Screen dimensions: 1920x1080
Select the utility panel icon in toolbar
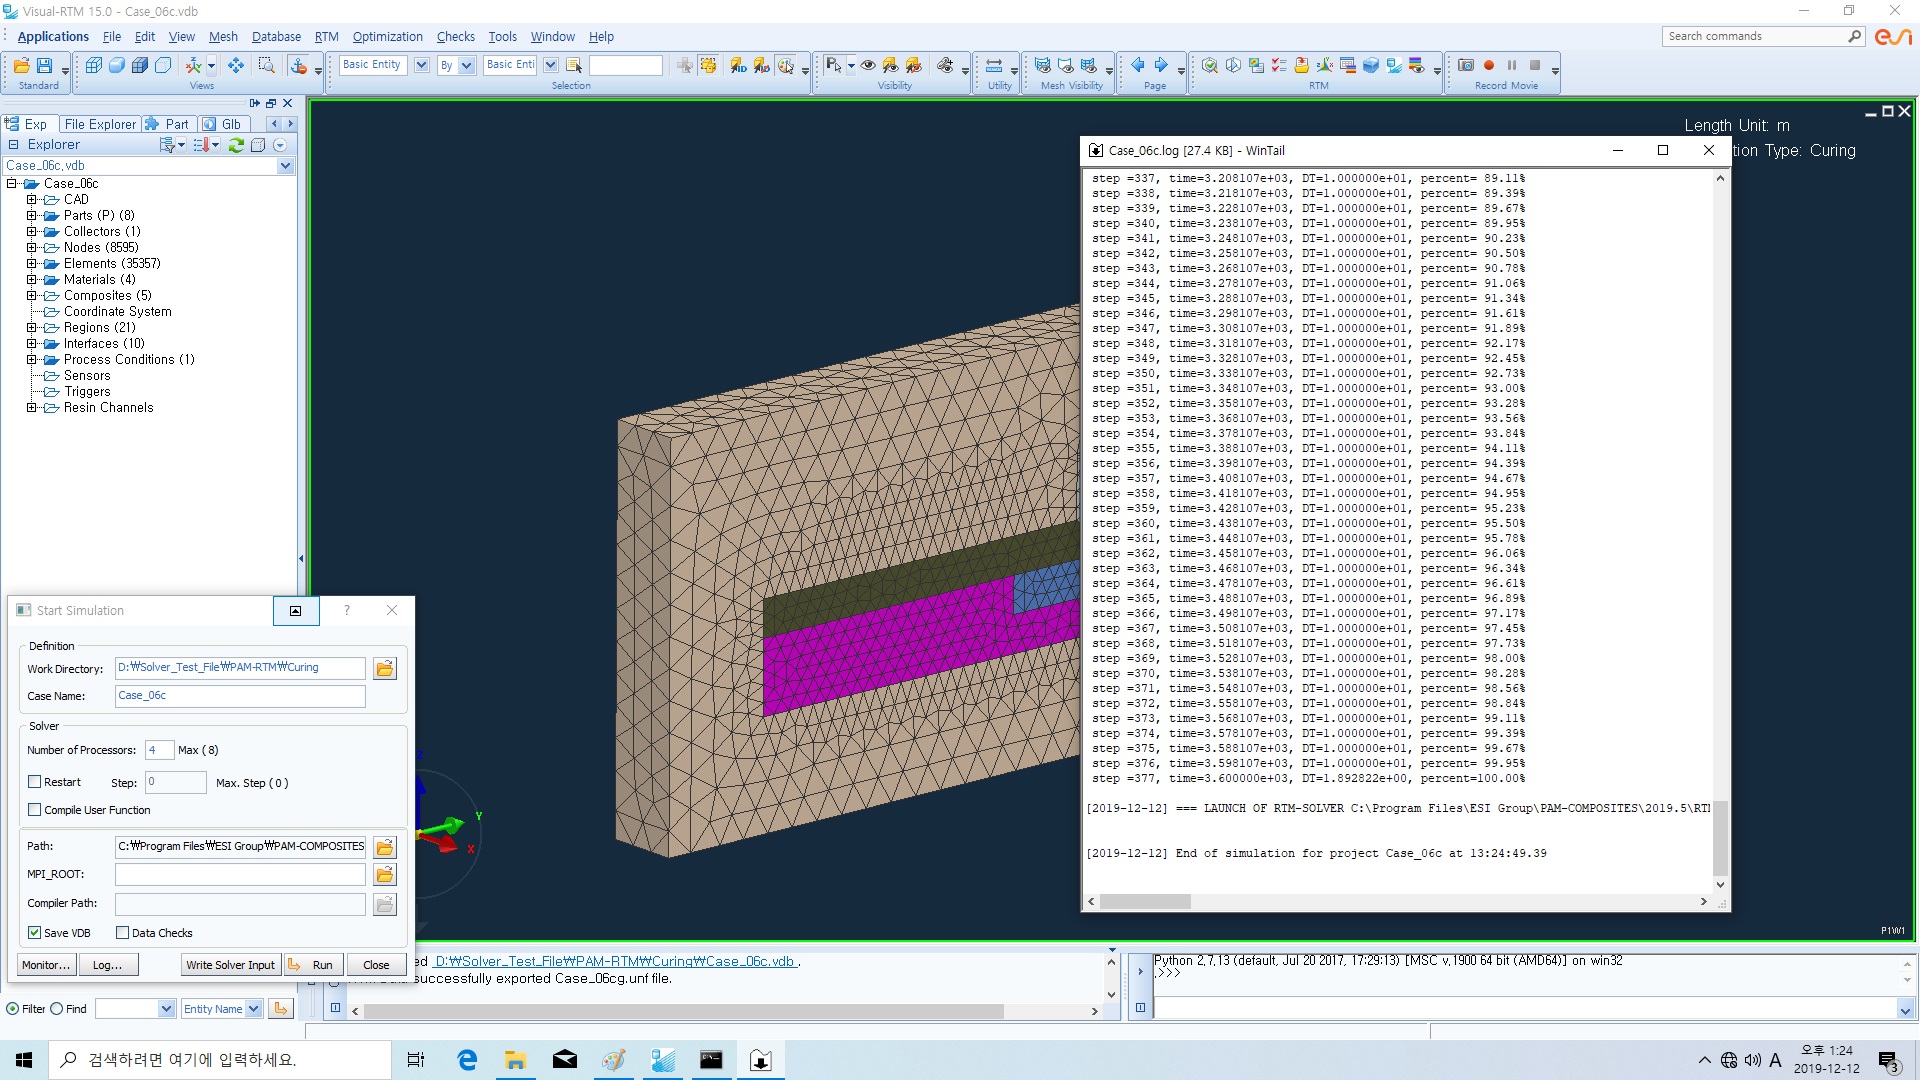(x=996, y=65)
